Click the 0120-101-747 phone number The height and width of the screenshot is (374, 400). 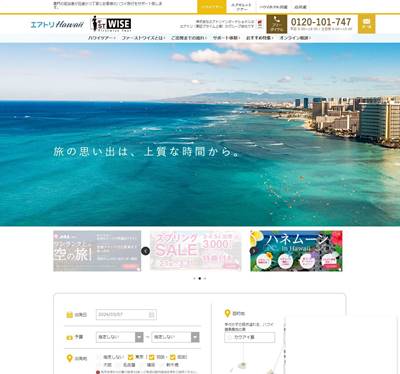point(321,22)
